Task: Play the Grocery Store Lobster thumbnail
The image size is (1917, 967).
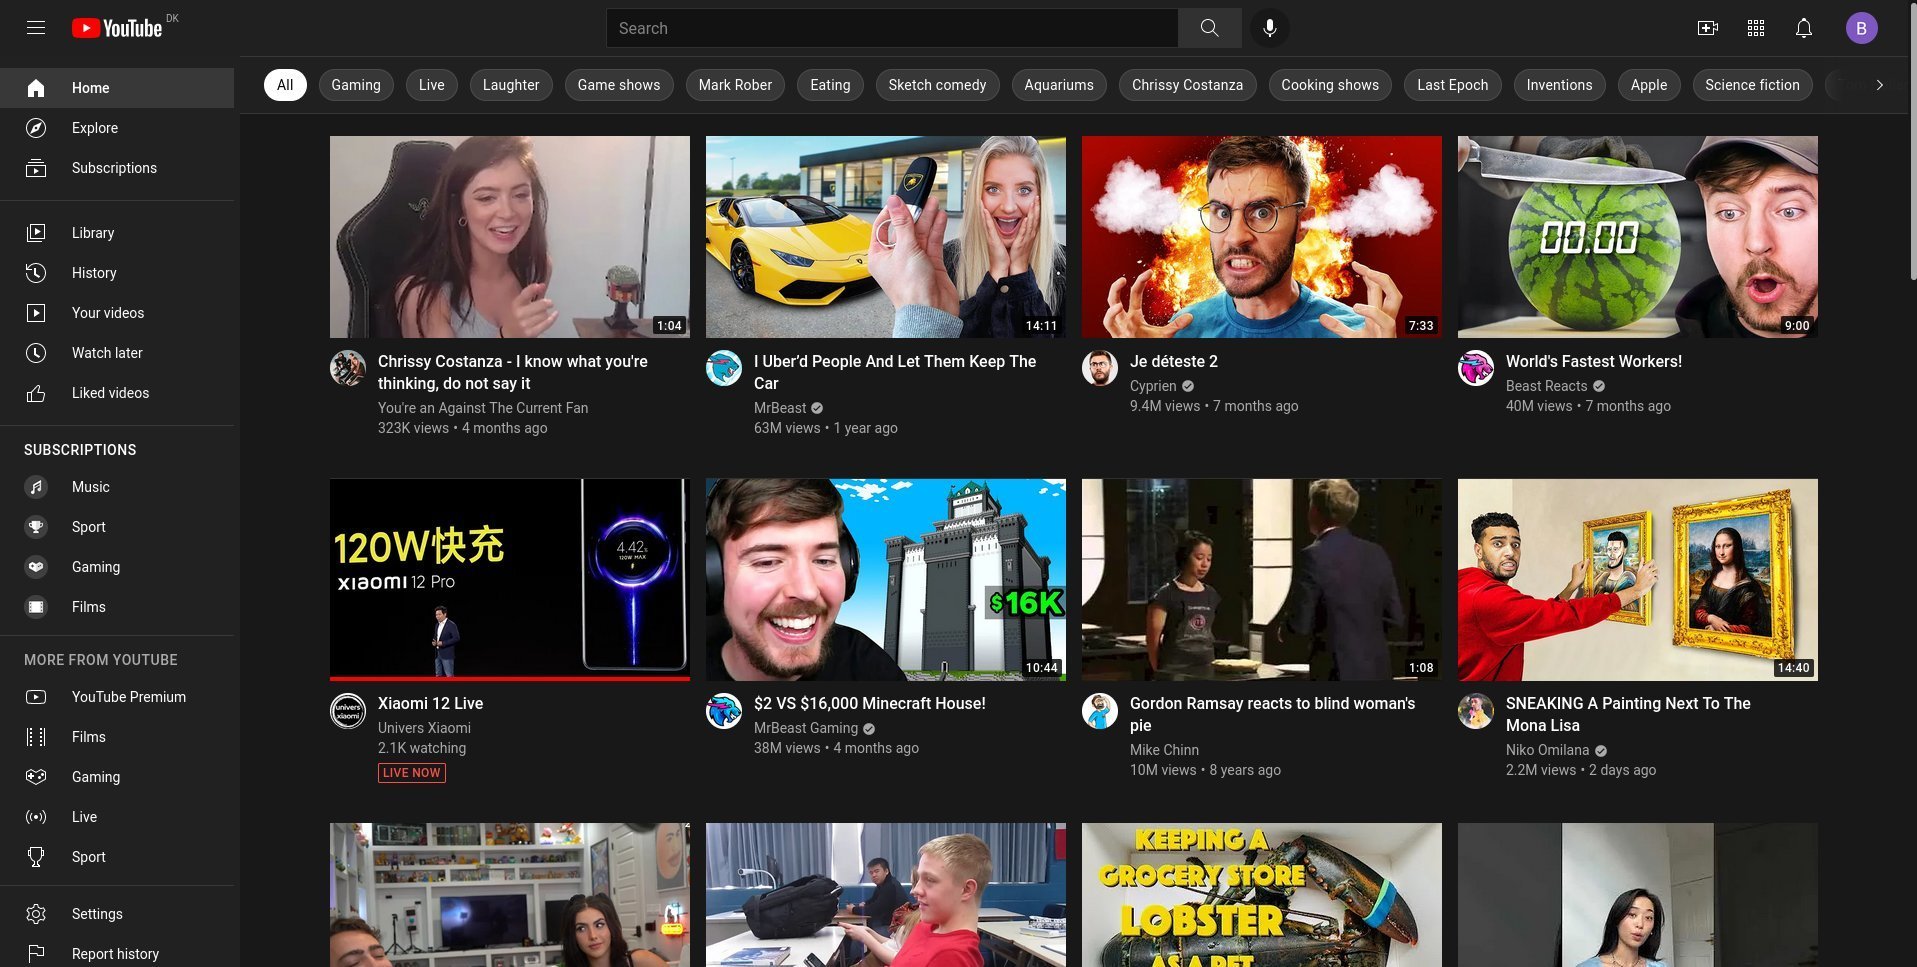Action: tap(1262, 895)
